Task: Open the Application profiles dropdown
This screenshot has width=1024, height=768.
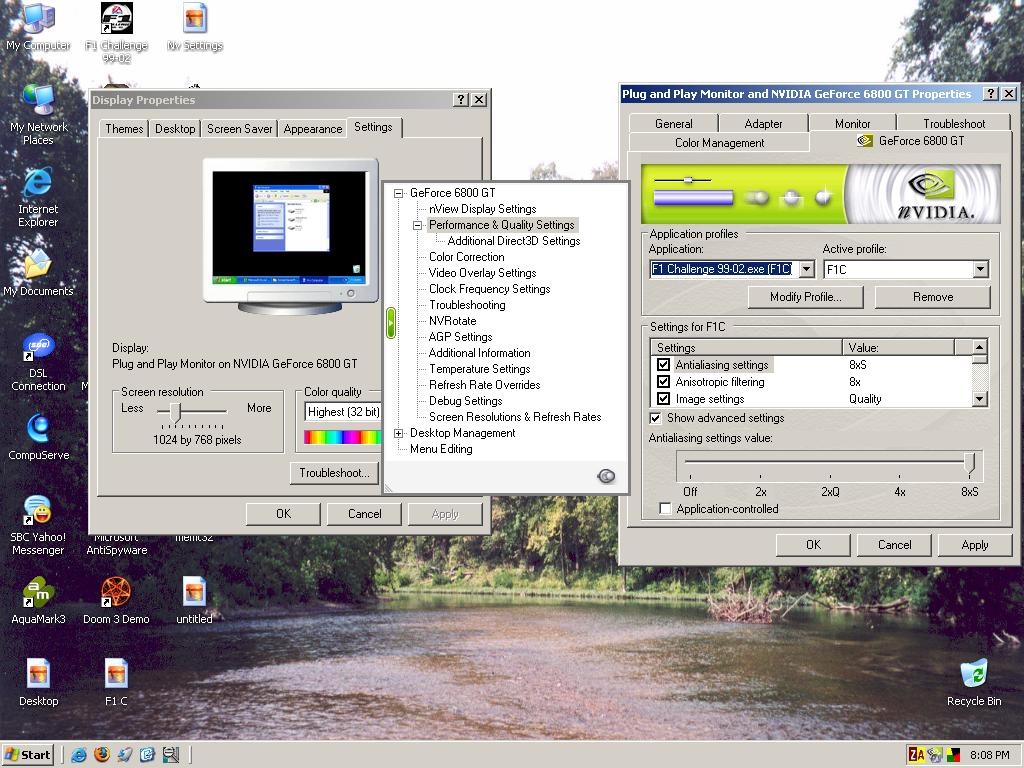Action: 806,269
